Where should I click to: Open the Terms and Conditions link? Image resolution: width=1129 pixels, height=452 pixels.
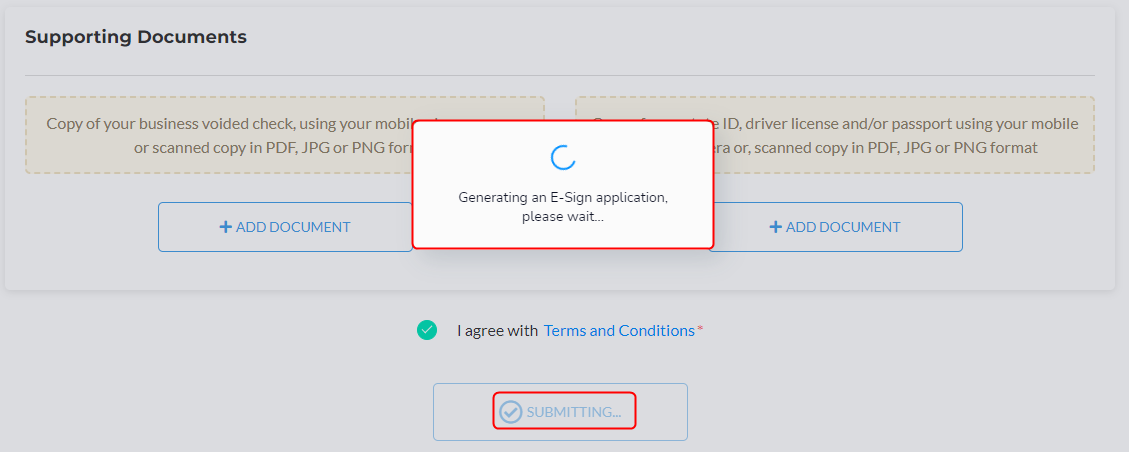pyautogui.click(x=619, y=330)
